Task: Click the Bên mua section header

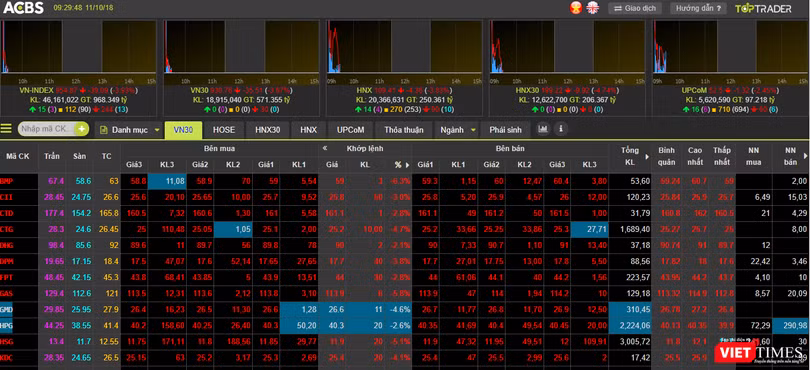Action: pos(220,148)
